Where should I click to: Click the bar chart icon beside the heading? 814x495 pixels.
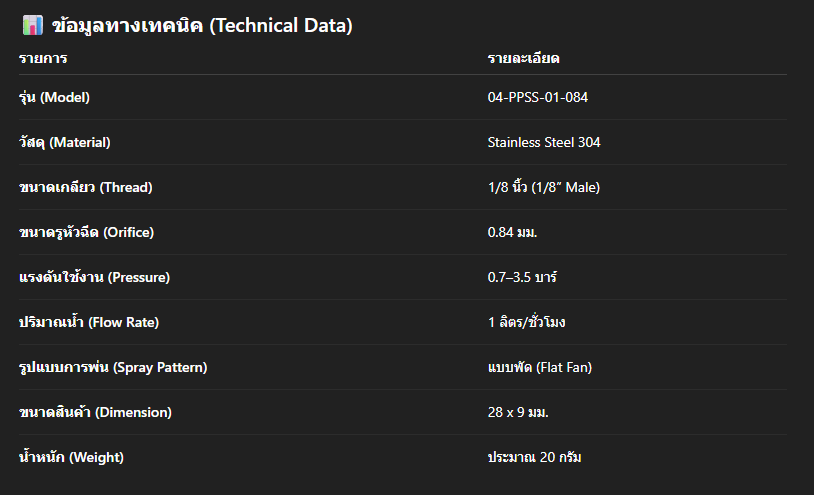(32, 25)
